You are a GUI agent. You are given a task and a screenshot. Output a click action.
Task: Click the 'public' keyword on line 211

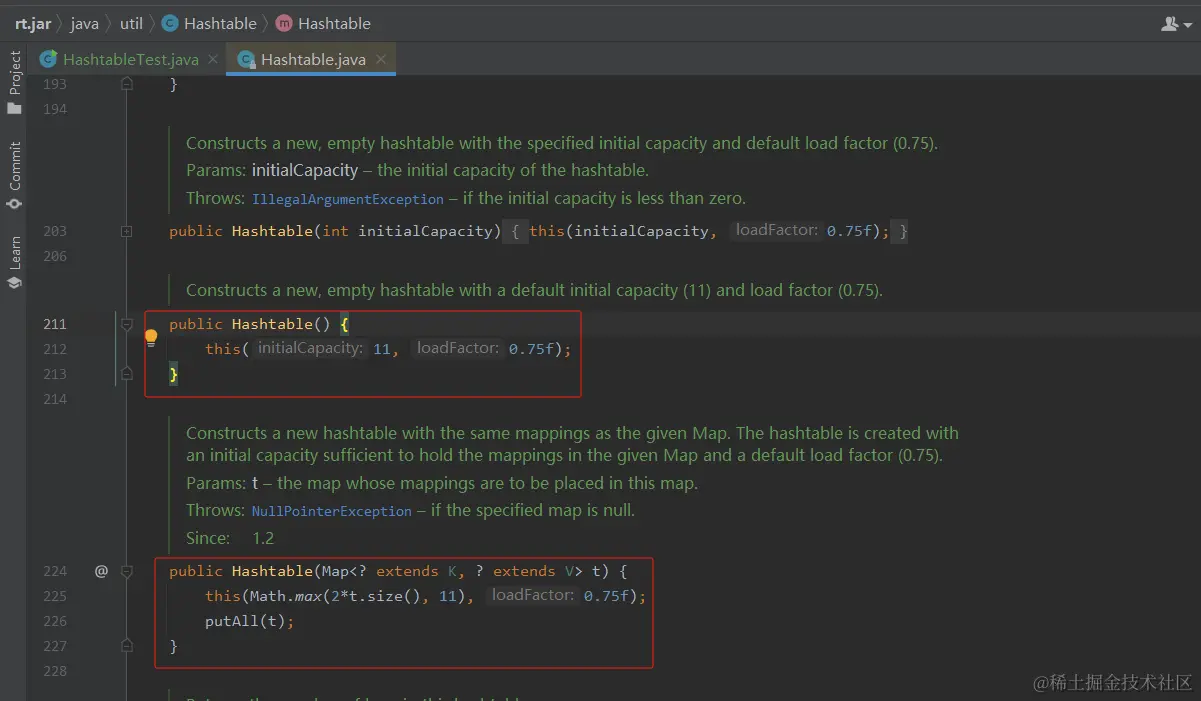coord(196,324)
